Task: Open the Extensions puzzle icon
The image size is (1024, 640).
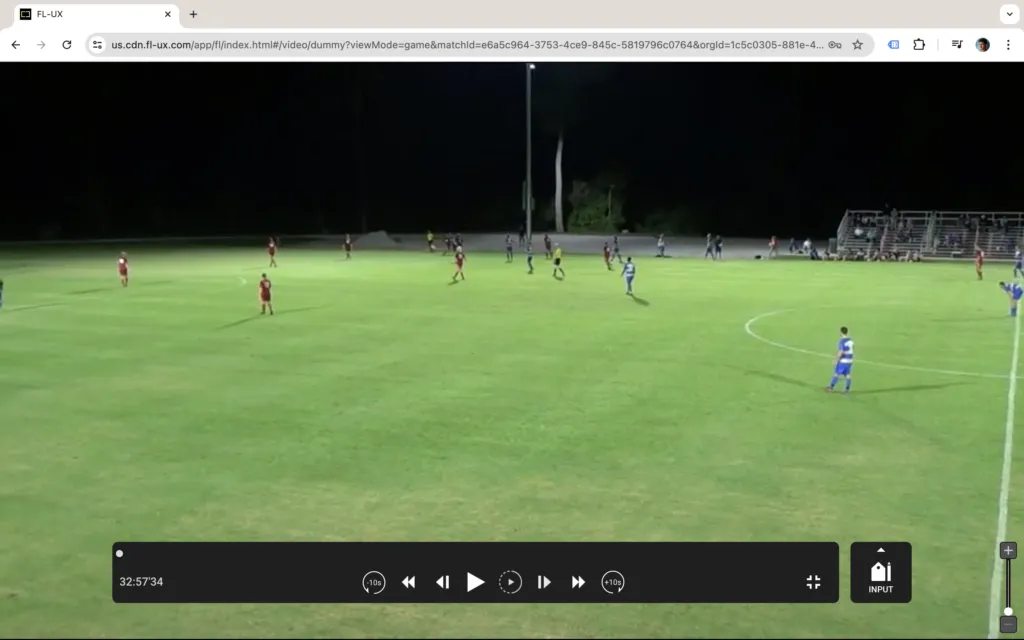Action: (919, 44)
